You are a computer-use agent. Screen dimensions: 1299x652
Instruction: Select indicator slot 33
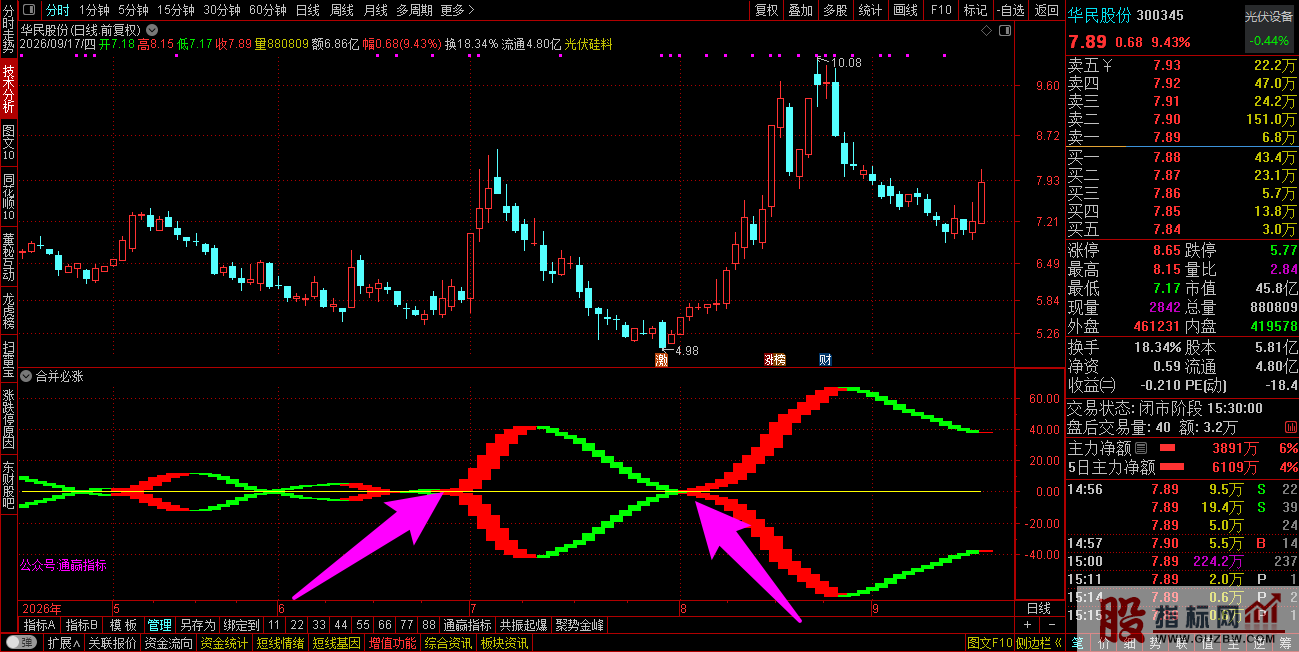point(319,625)
